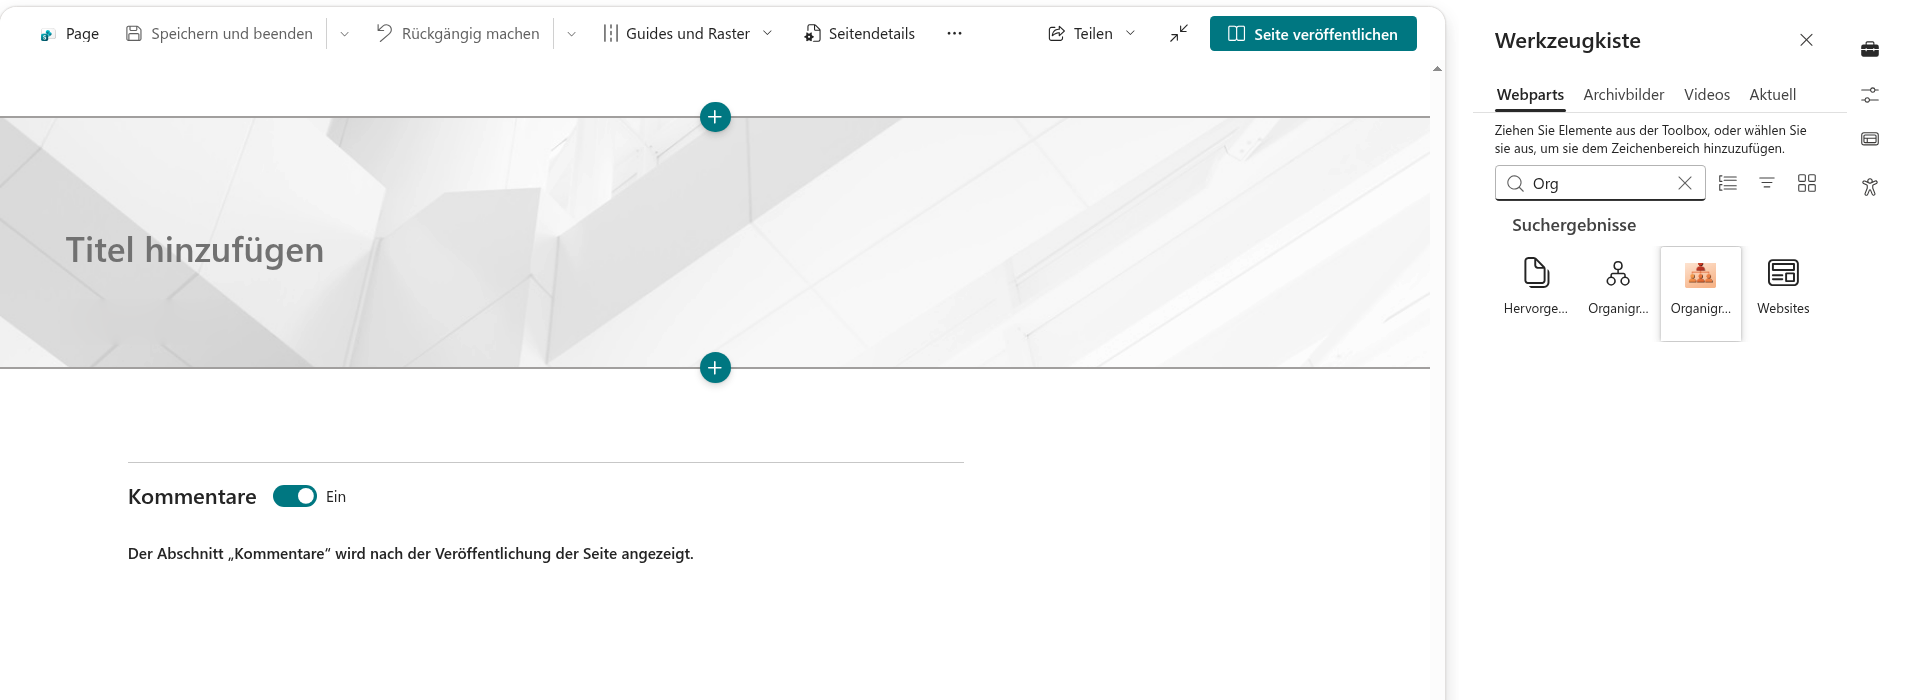Toggle the Kommentare switch off
This screenshot has height=700, width=1906.
(295, 497)
